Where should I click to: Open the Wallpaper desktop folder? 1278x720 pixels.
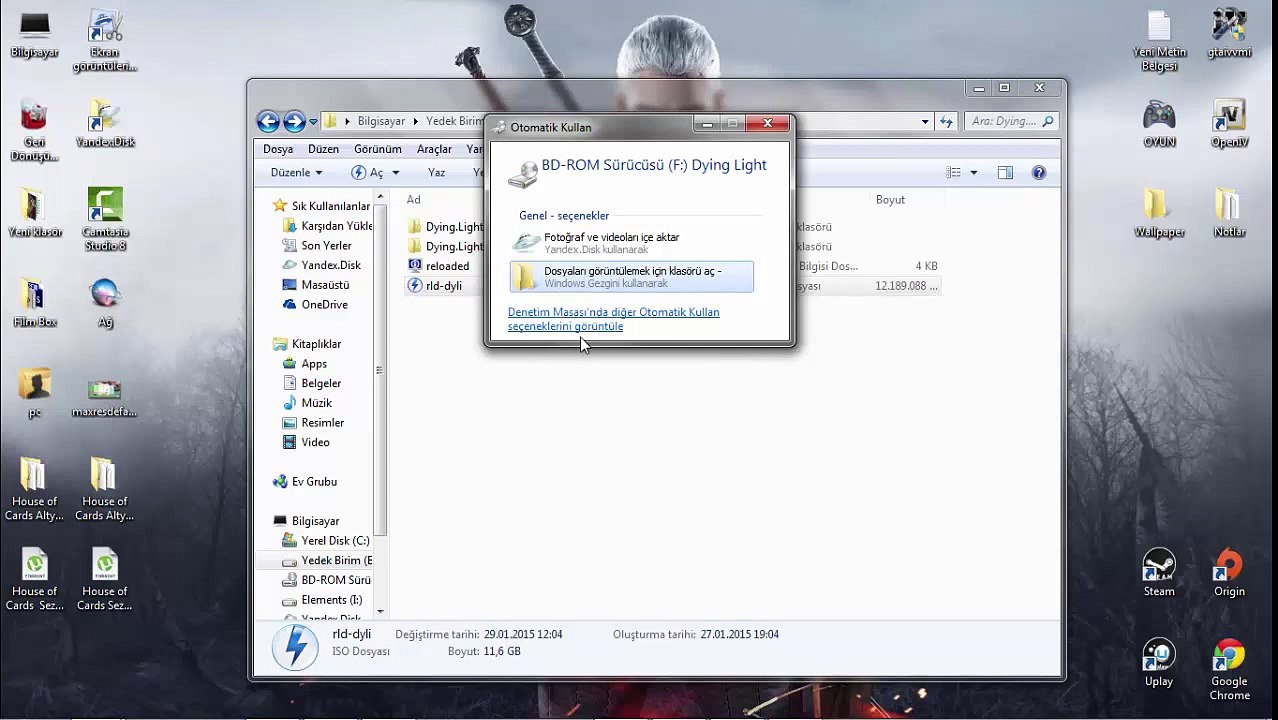tap(1159, 214)
